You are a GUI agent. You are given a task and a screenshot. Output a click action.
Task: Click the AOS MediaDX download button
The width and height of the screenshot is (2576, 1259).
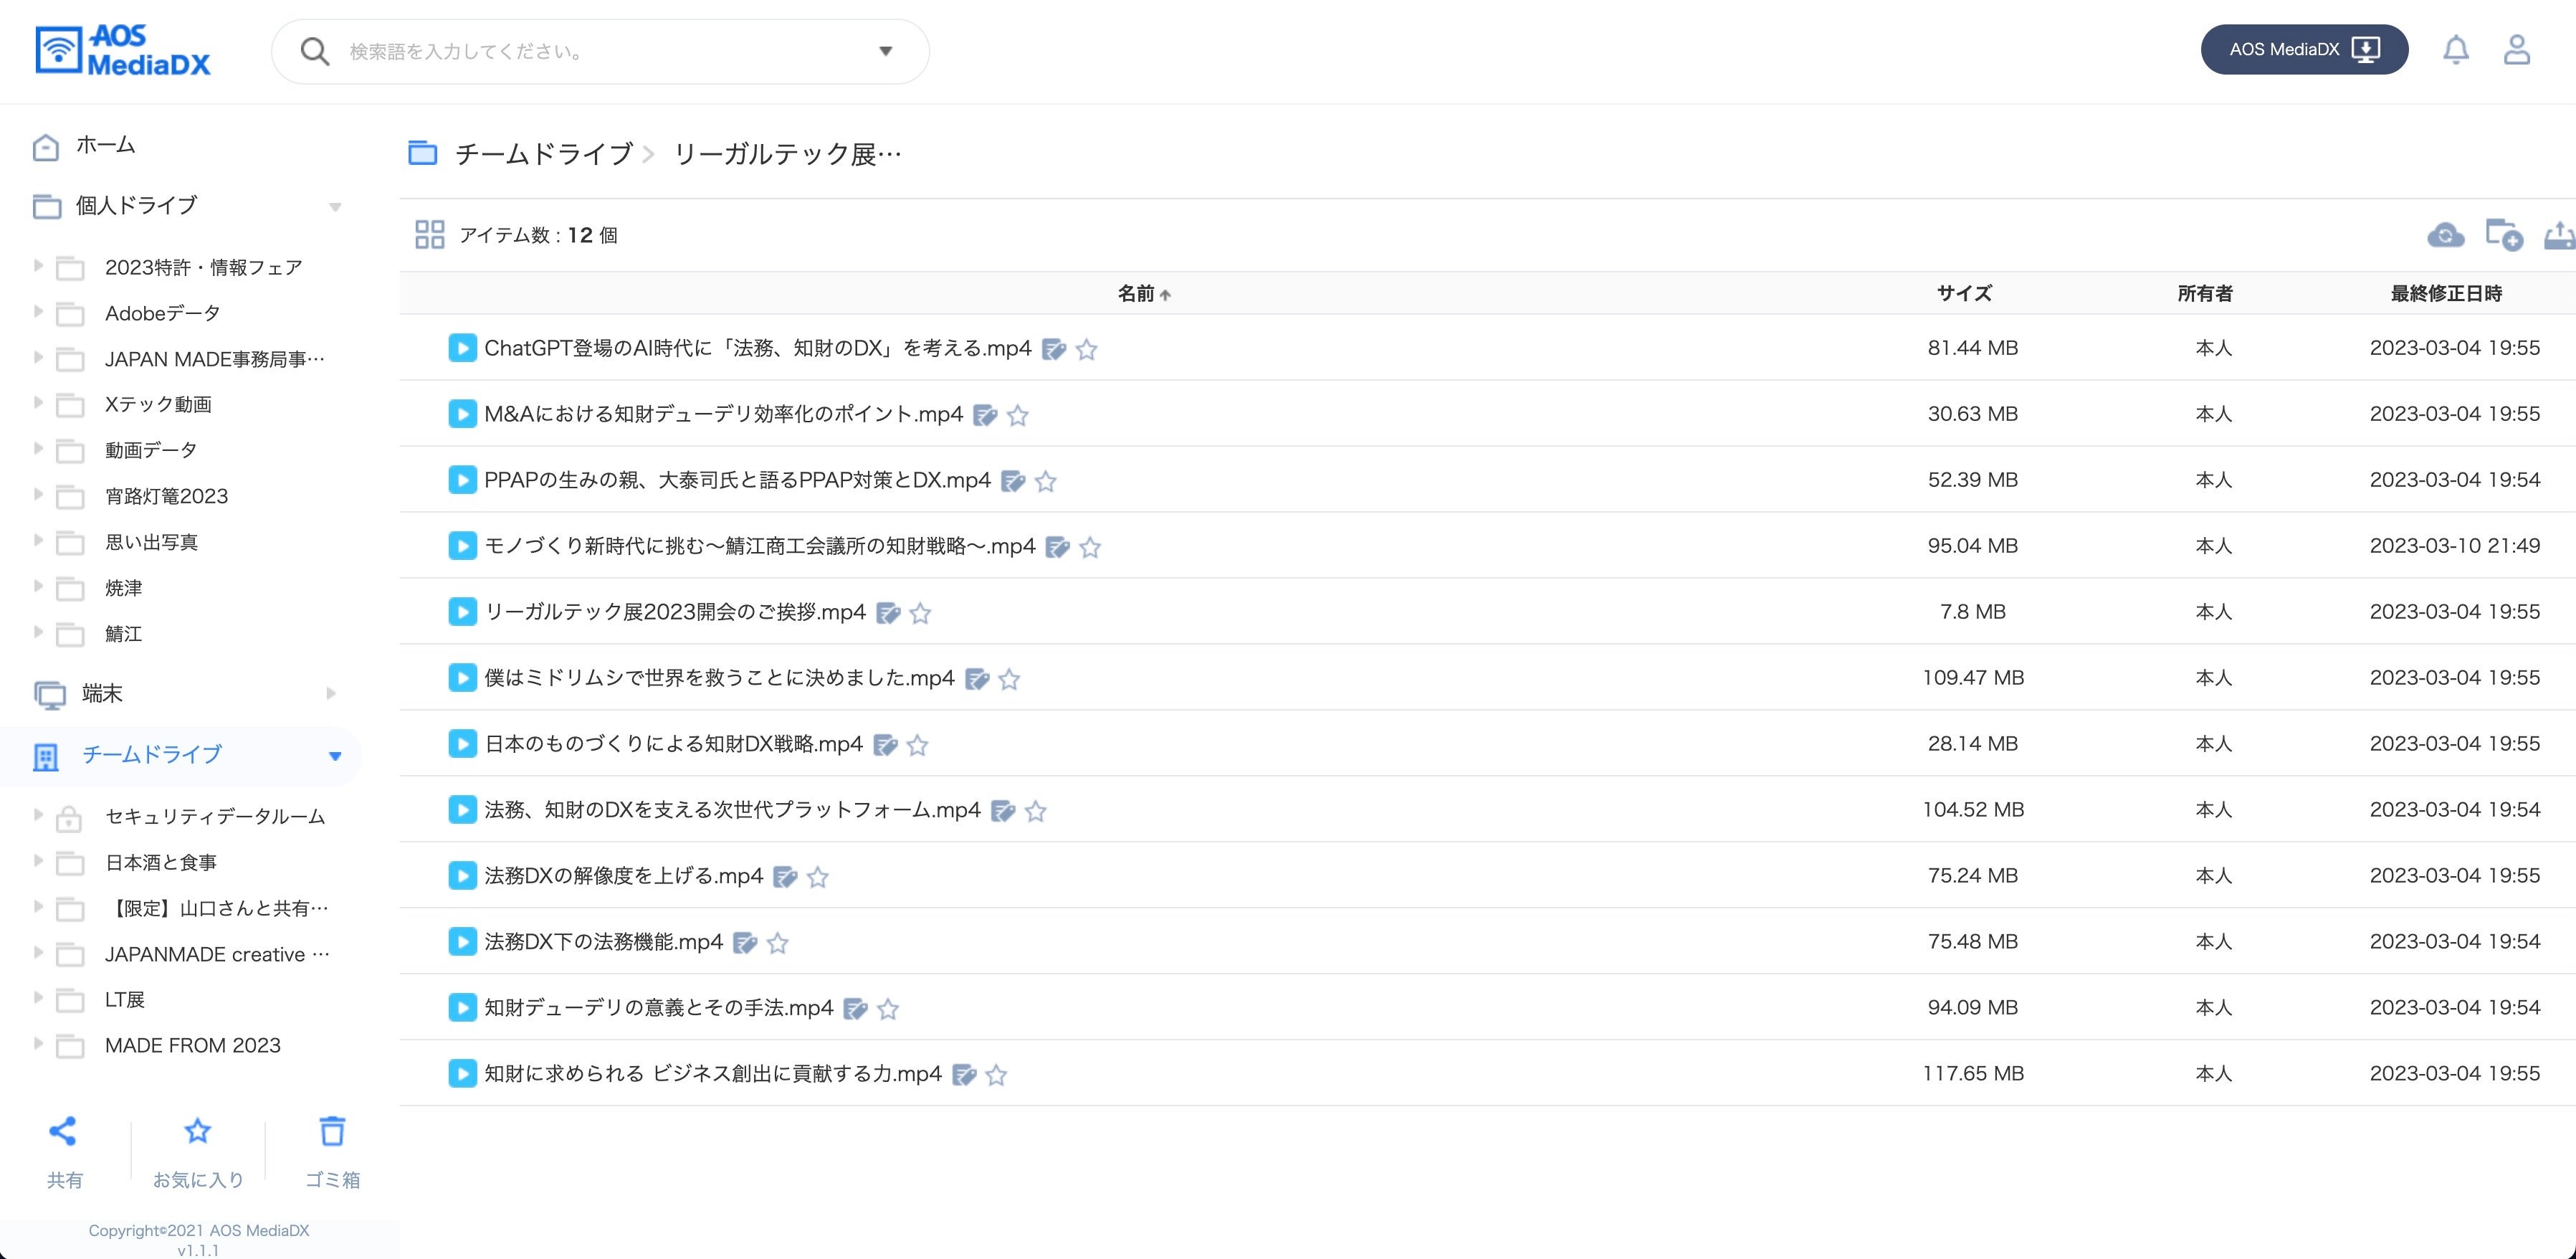2303,50
